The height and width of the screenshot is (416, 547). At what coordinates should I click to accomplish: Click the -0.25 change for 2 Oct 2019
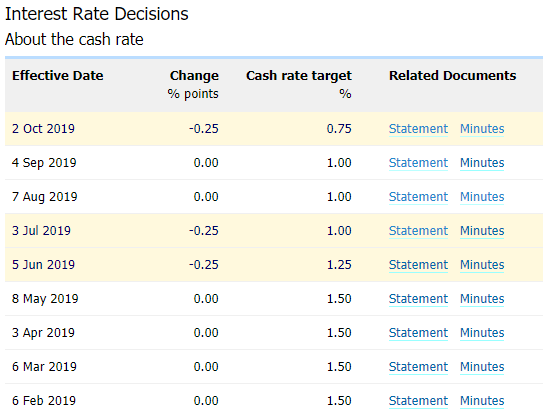pos(204,129)
